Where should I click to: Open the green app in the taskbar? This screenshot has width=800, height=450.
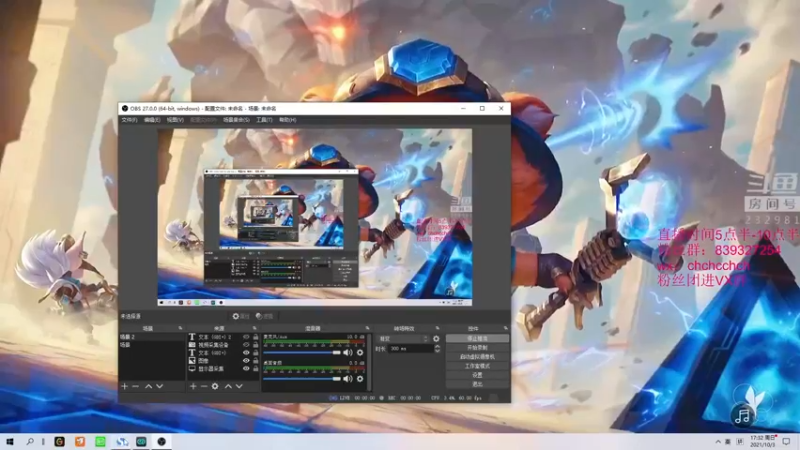point(101,441)
